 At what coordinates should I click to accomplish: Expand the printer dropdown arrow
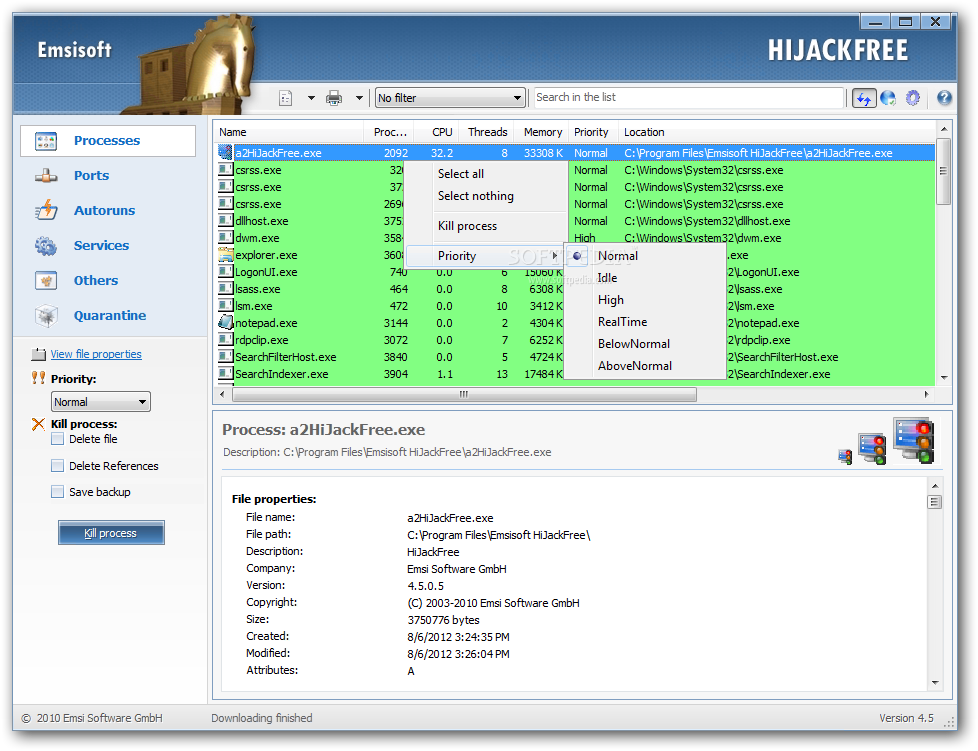359,98
